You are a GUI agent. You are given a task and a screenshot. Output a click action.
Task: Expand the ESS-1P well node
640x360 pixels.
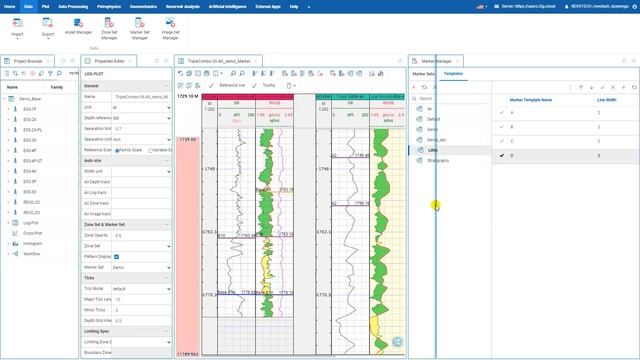[8, 109]
